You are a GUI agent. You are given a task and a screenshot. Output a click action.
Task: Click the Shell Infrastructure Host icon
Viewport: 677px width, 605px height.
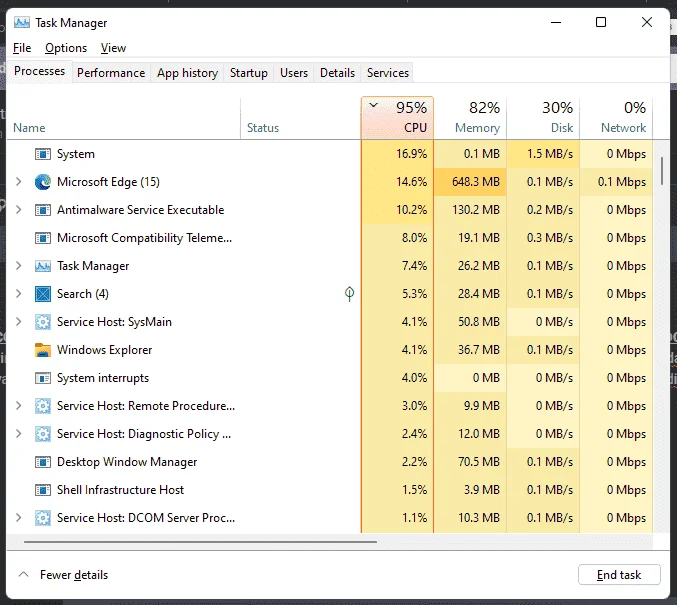click(x=43, y=490)
